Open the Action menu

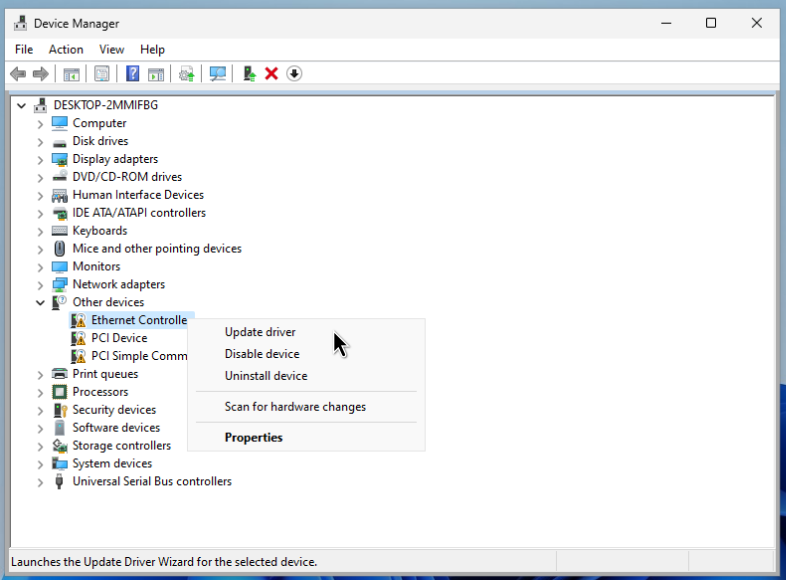point(66,49)
